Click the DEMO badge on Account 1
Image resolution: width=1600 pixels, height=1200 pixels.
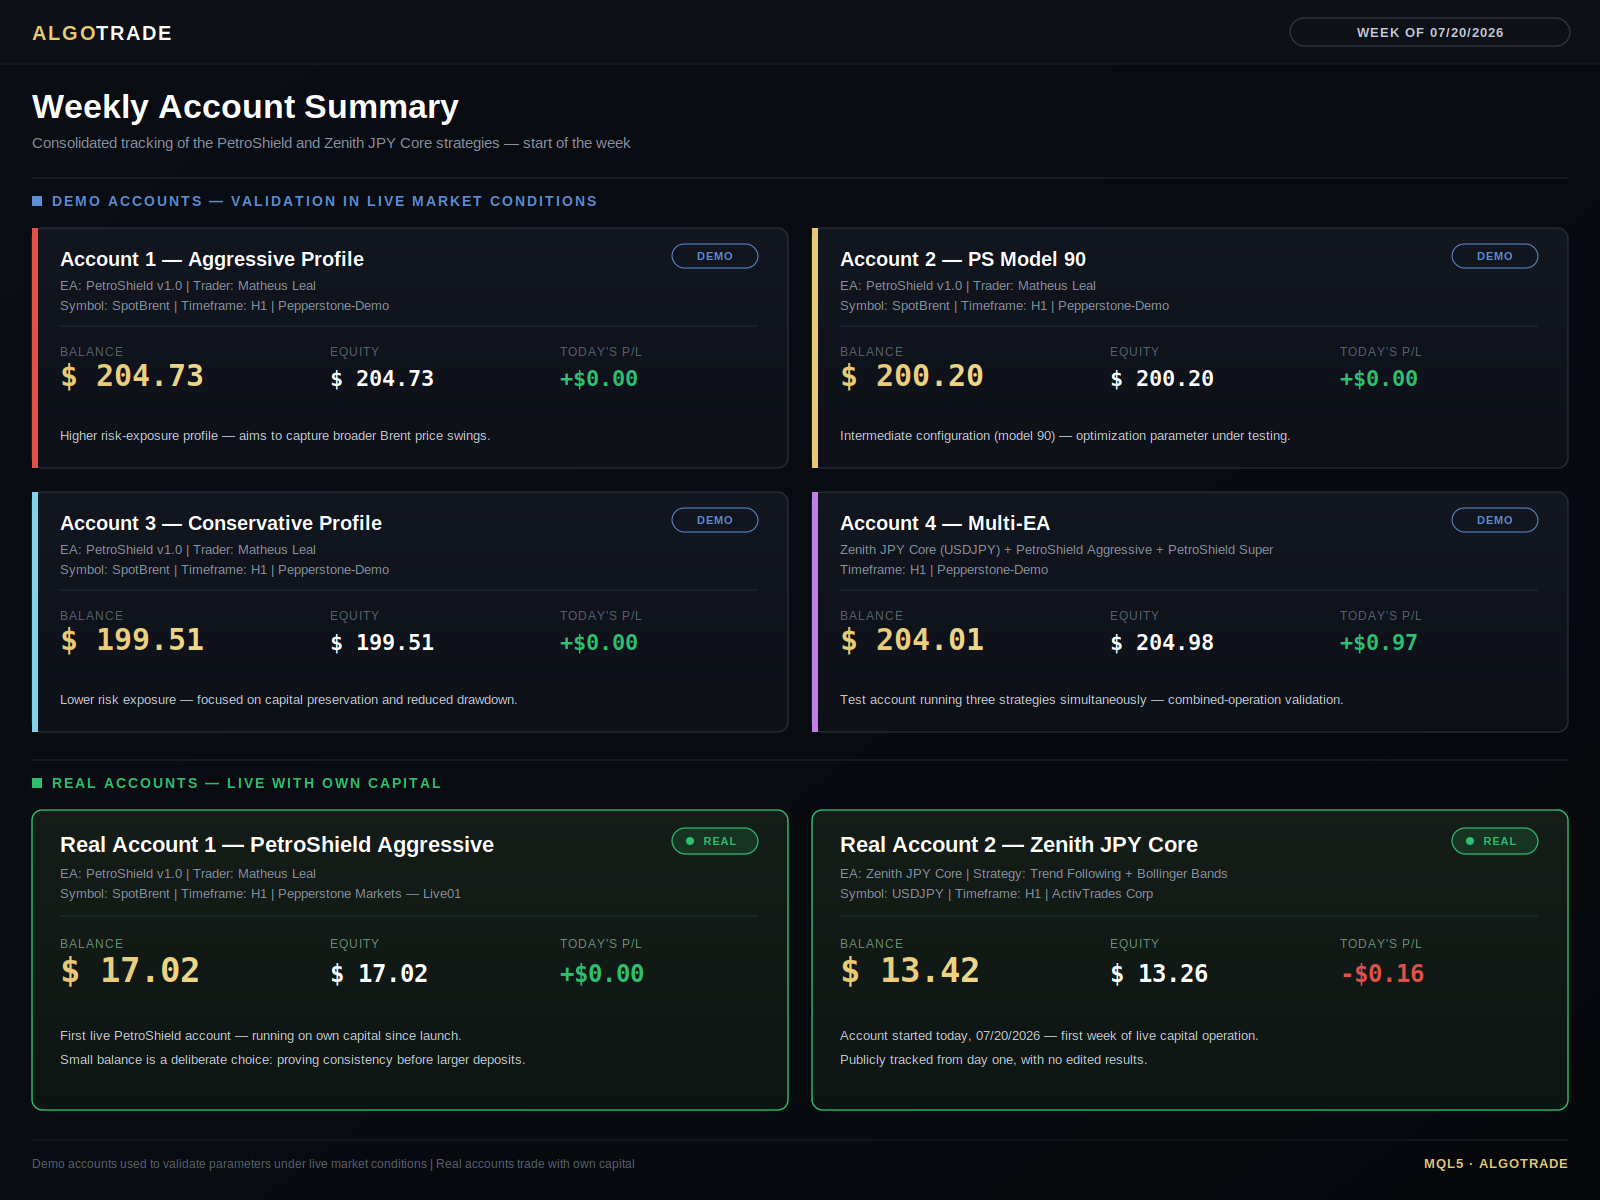click(x=715, y=256)
